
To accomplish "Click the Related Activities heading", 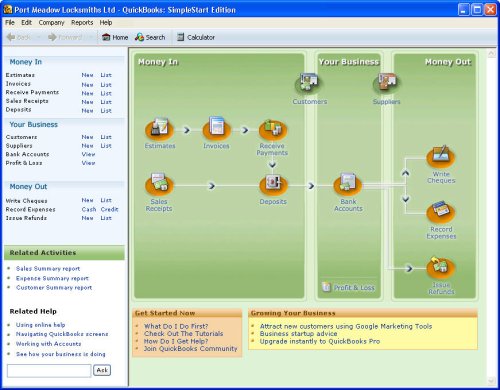I will 43,253.
